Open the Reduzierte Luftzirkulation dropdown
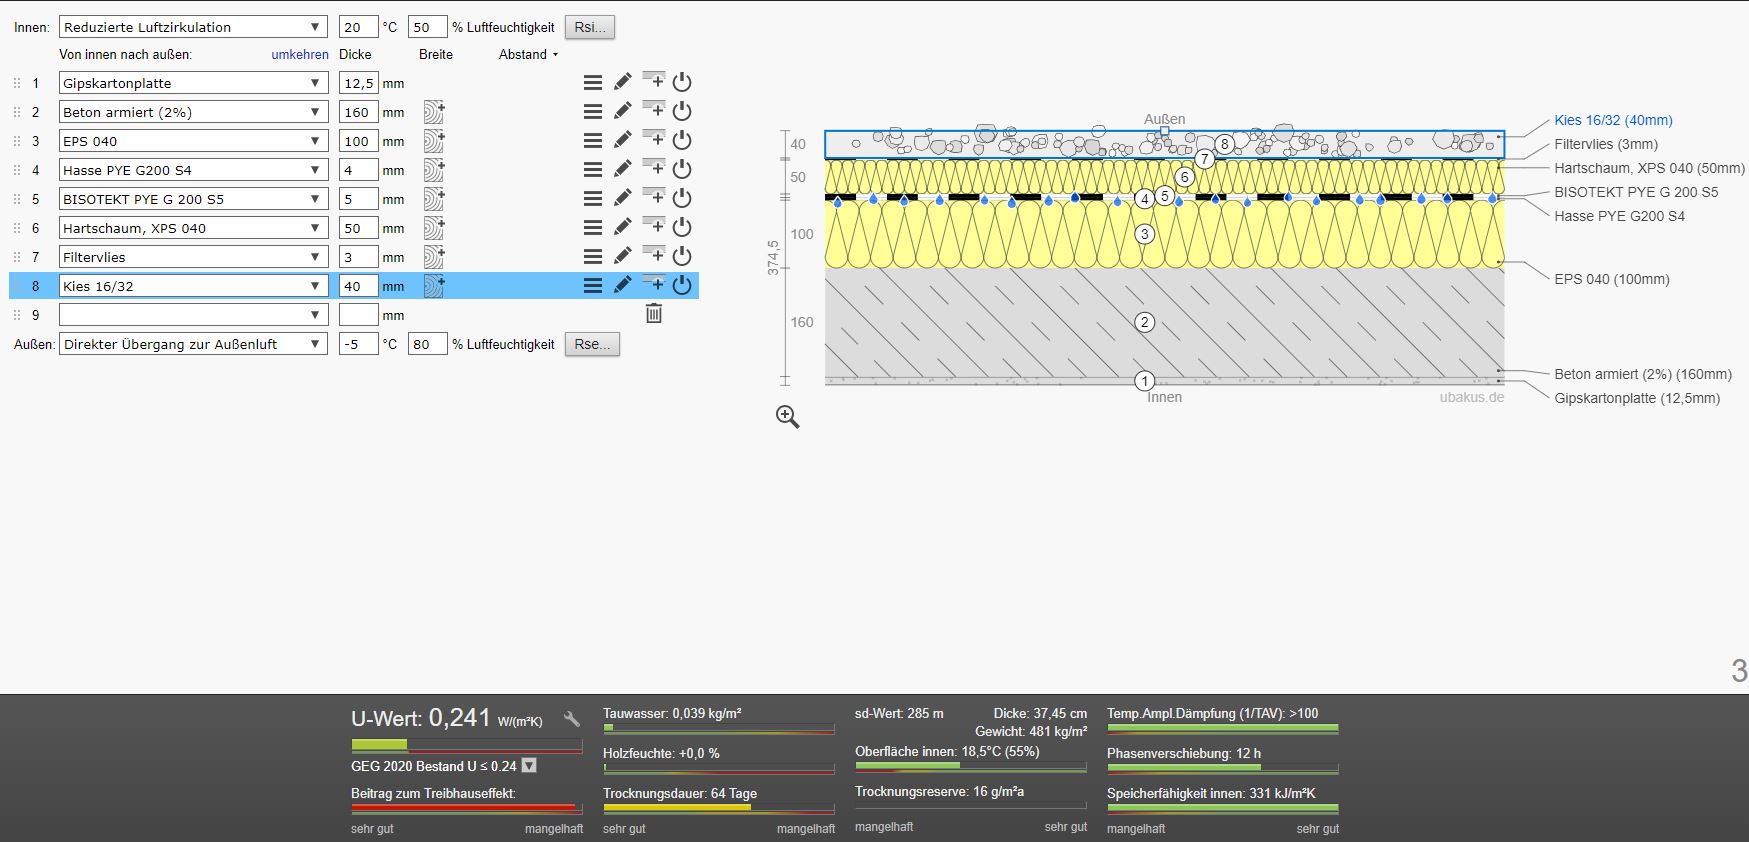 click(193, 27)
